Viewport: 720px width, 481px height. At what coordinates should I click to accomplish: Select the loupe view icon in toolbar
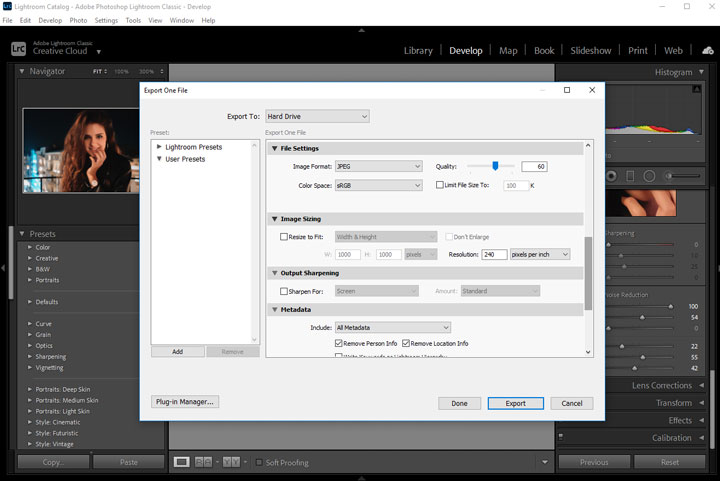[181, 462]
